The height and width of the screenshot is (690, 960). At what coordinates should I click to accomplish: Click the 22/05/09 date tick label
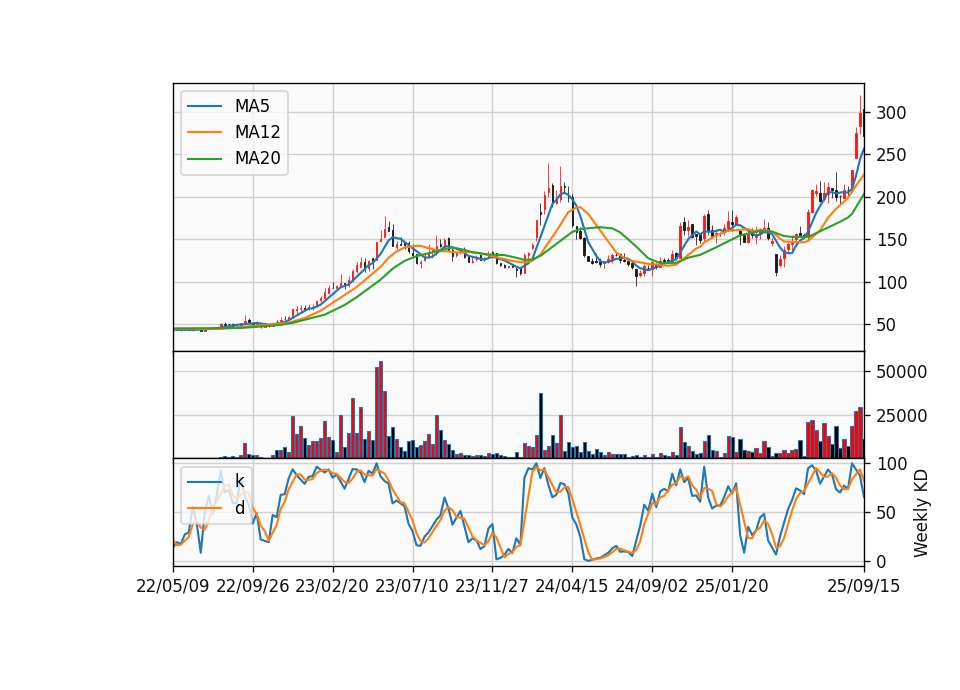[x=173, y=586]
